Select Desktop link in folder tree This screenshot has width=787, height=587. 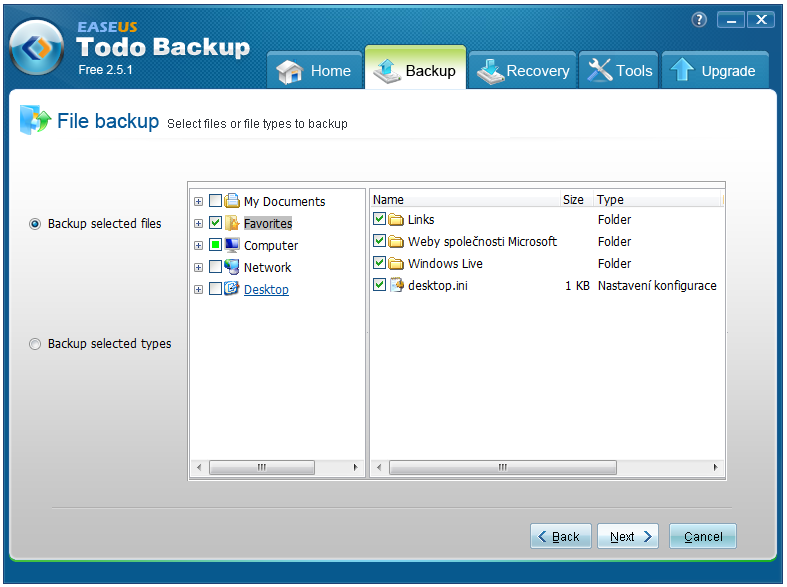(x=266, y=289)
